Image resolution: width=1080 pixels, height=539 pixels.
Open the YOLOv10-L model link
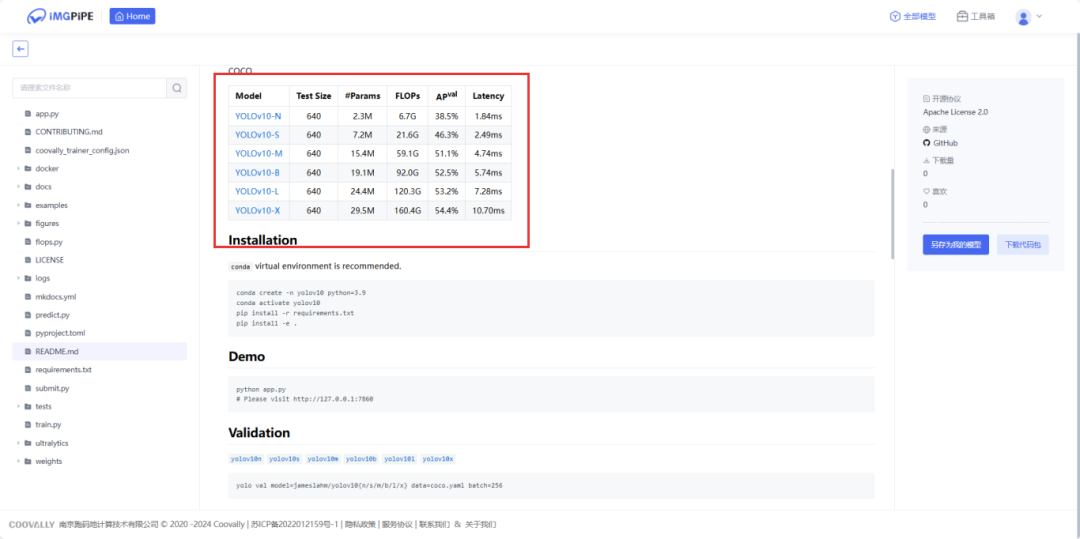coord(257,191)
